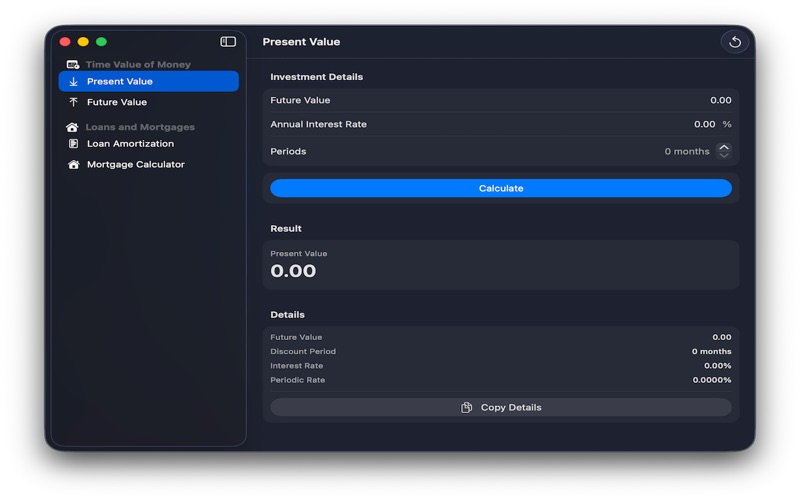Open Loan Amortization in the sidebar

tap(148, 144)
